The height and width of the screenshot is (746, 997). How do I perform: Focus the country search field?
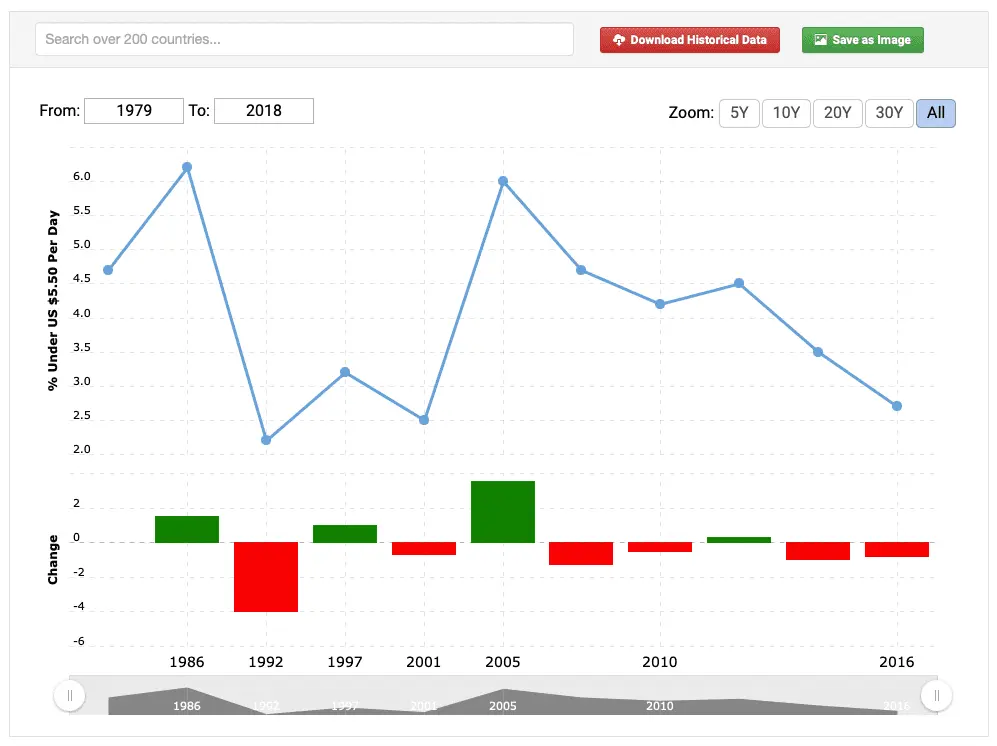click(x=304, y=40)
